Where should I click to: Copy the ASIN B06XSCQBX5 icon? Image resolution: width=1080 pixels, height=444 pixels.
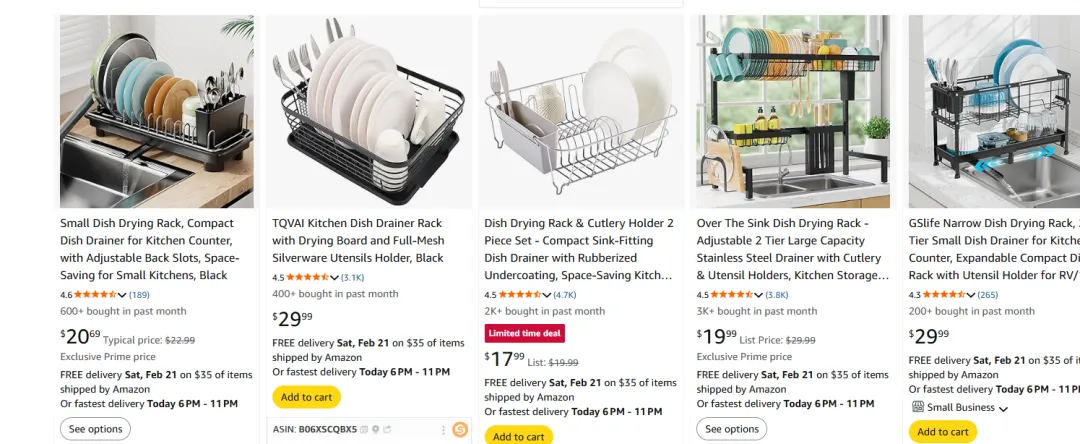pos(364,430)
